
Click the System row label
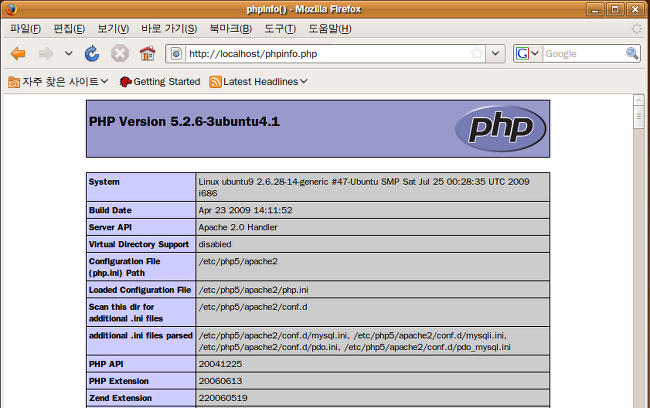(x=104, y=182)
